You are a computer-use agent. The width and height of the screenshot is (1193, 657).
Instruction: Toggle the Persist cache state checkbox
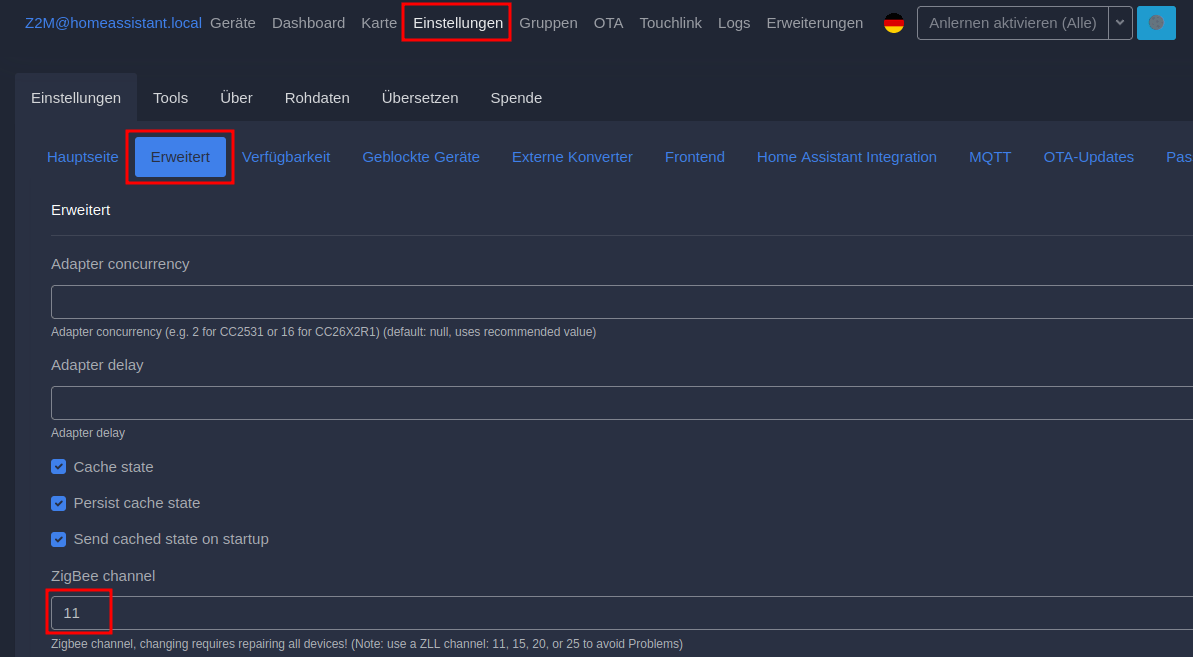[x=59, y=503]
